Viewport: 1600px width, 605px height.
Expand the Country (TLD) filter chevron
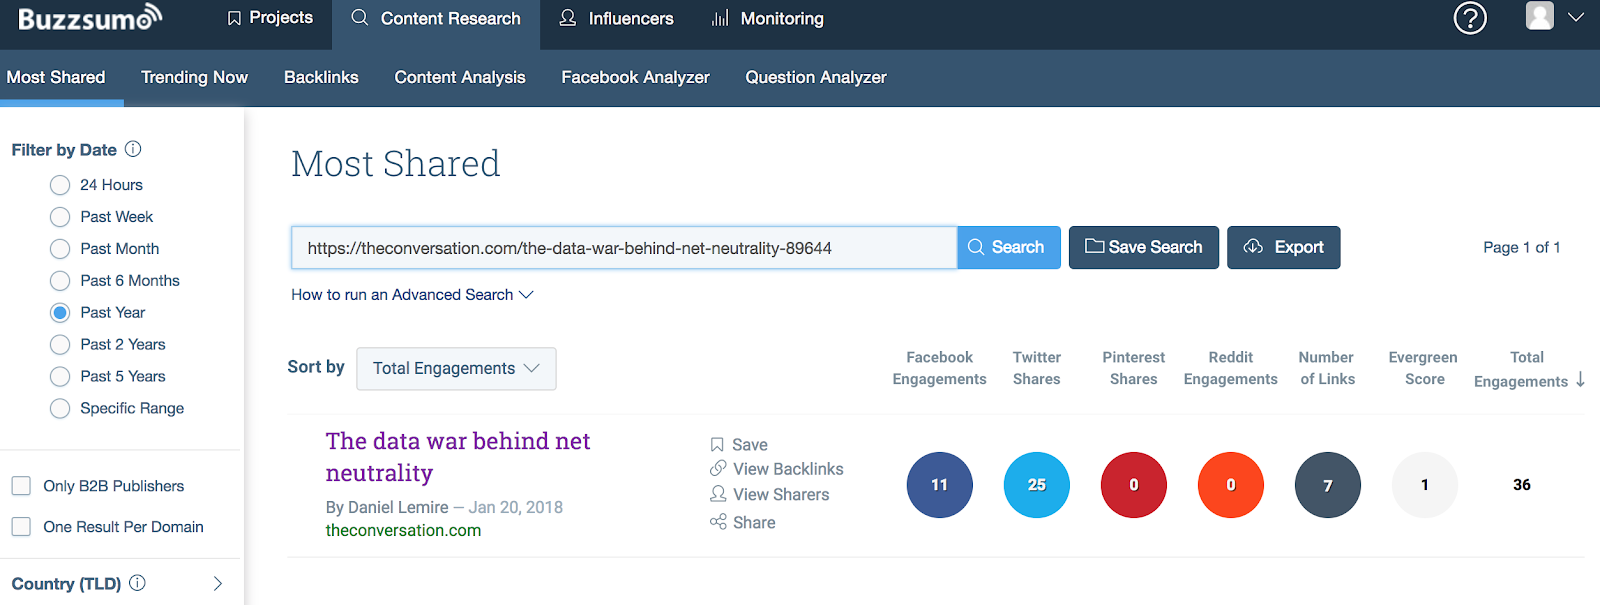tap(218, 583)
